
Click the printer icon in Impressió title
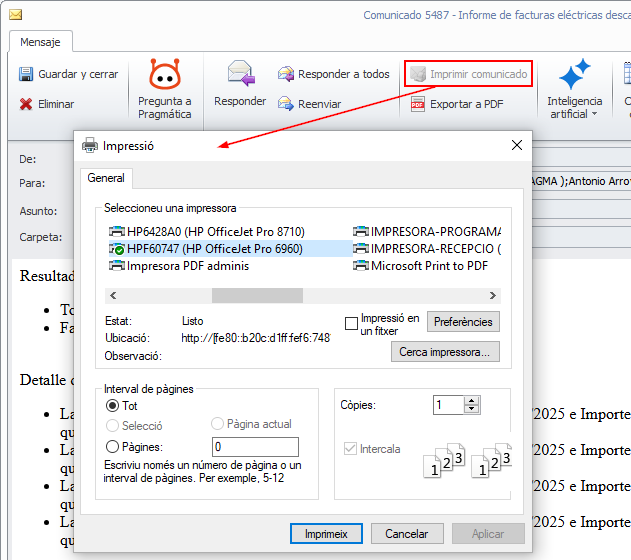pos(90,145)
